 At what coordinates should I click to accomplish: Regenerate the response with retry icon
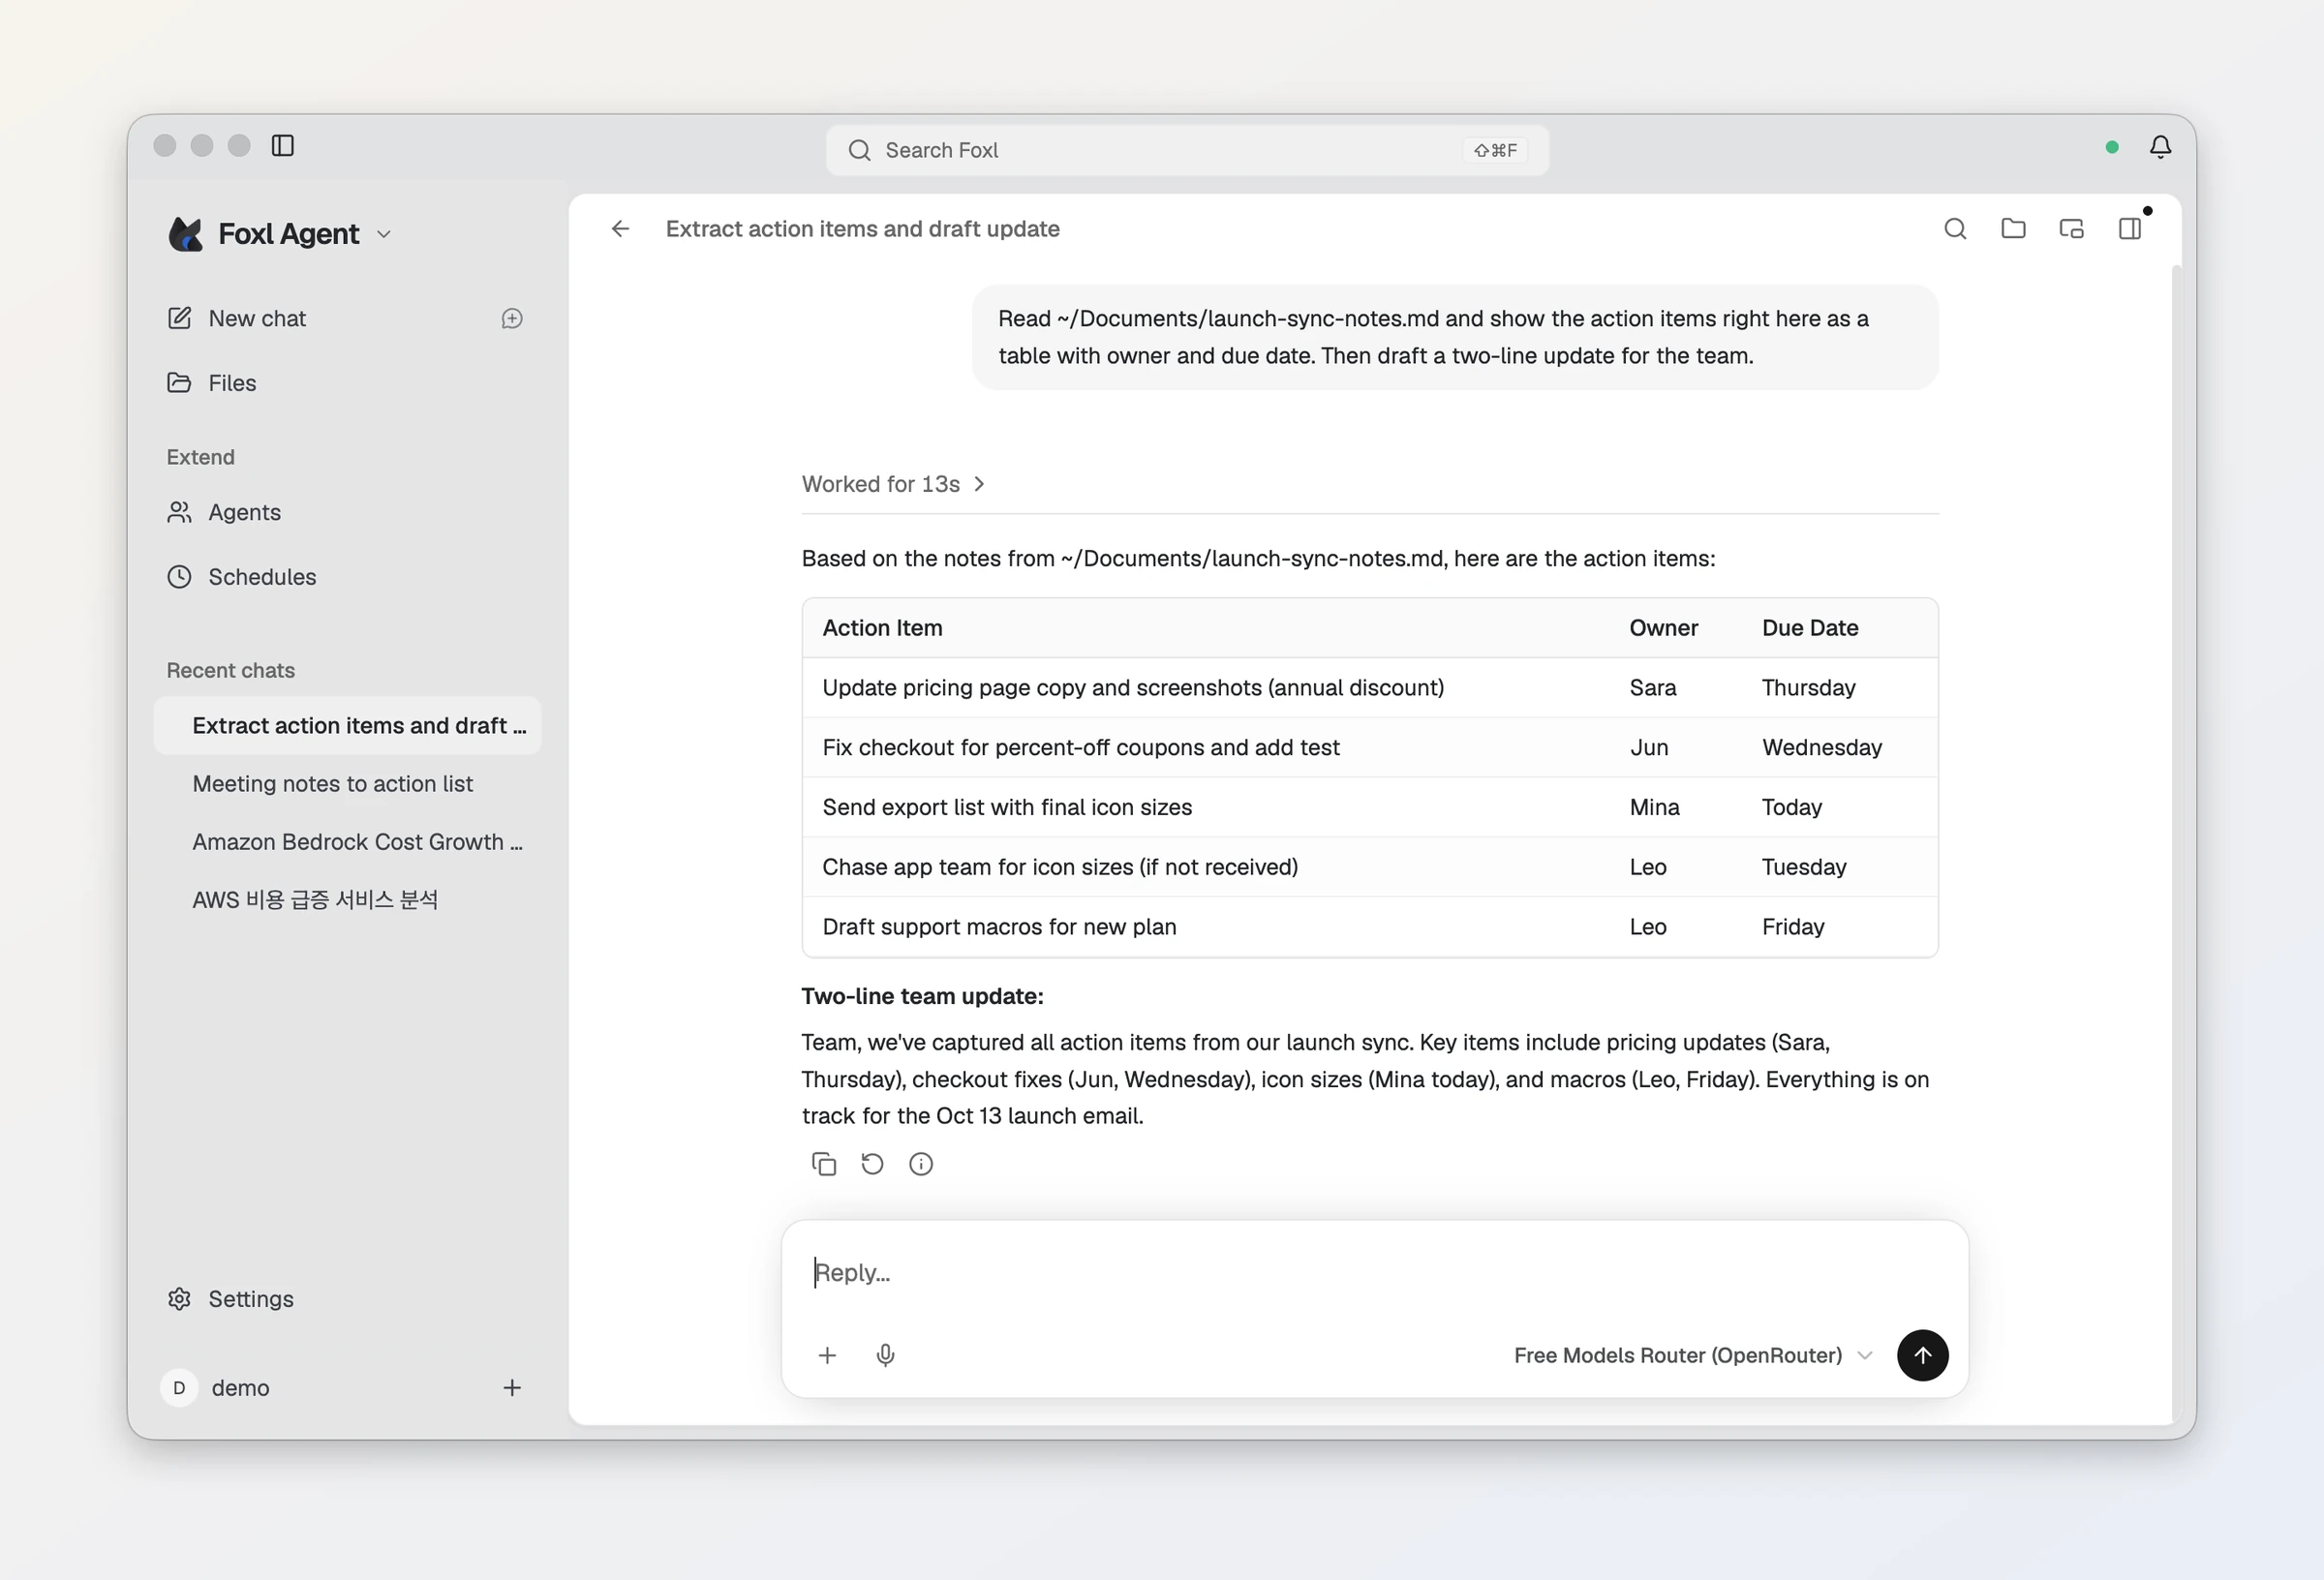(872, 1164)
